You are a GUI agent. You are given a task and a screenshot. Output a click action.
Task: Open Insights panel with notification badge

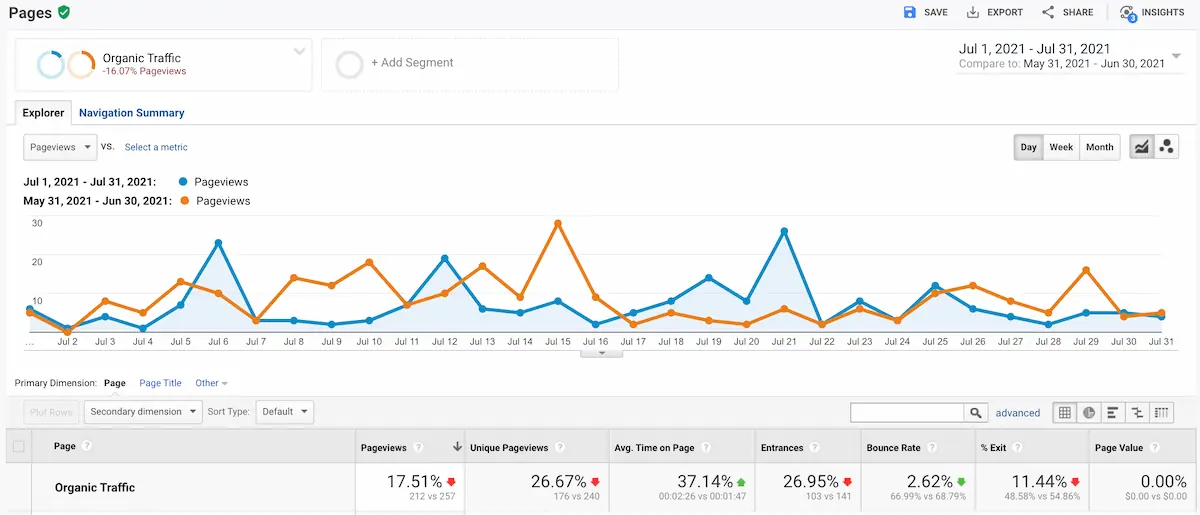point(1128,12)
